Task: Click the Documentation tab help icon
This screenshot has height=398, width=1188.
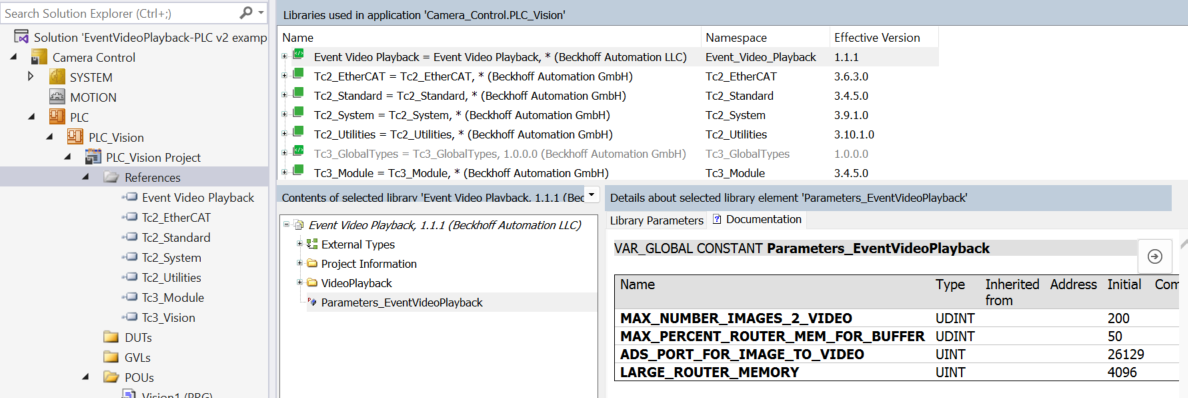Action: tap(717, 219)
